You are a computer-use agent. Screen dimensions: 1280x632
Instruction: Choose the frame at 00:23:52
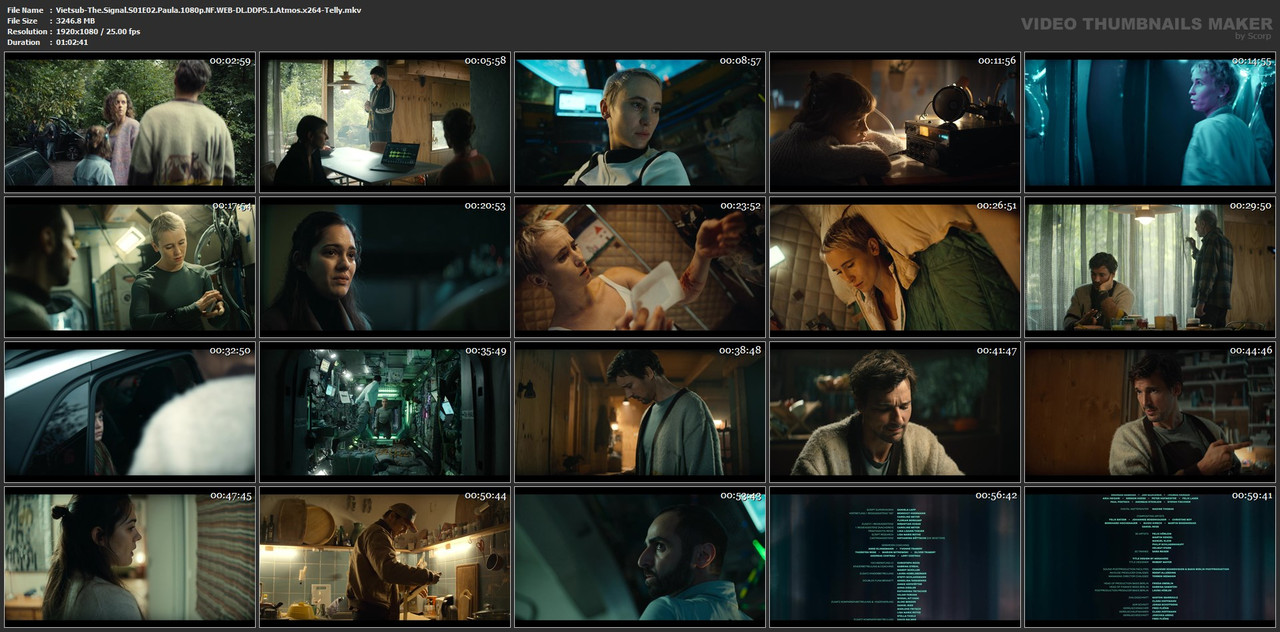pyautogui.click(x=640, y=267)
